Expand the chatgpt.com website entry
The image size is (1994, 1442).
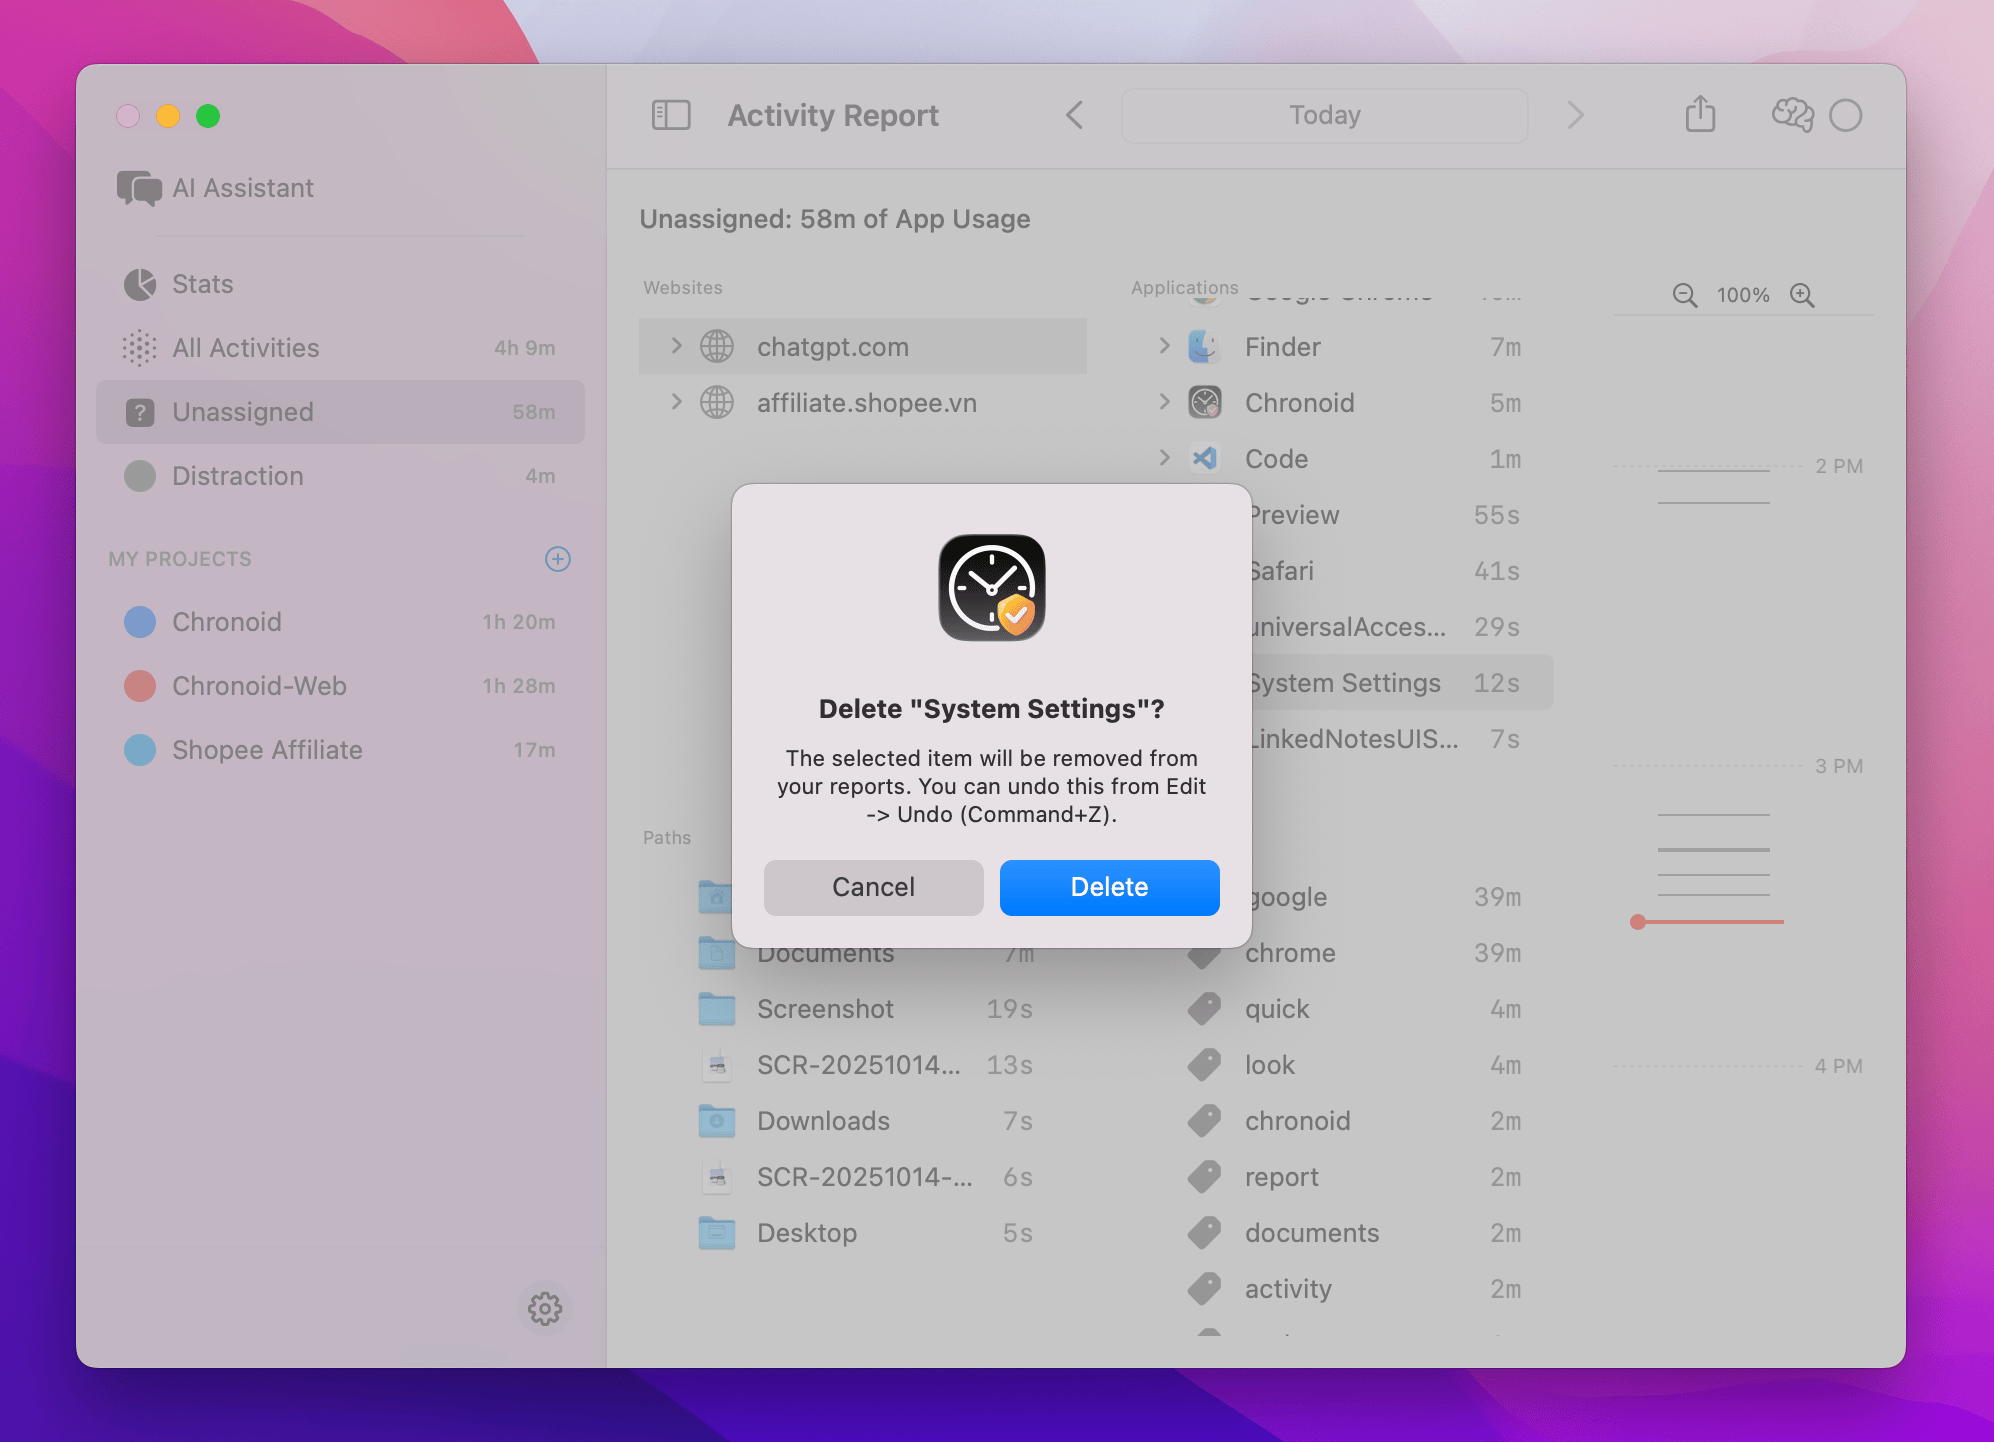coord(677,346)
